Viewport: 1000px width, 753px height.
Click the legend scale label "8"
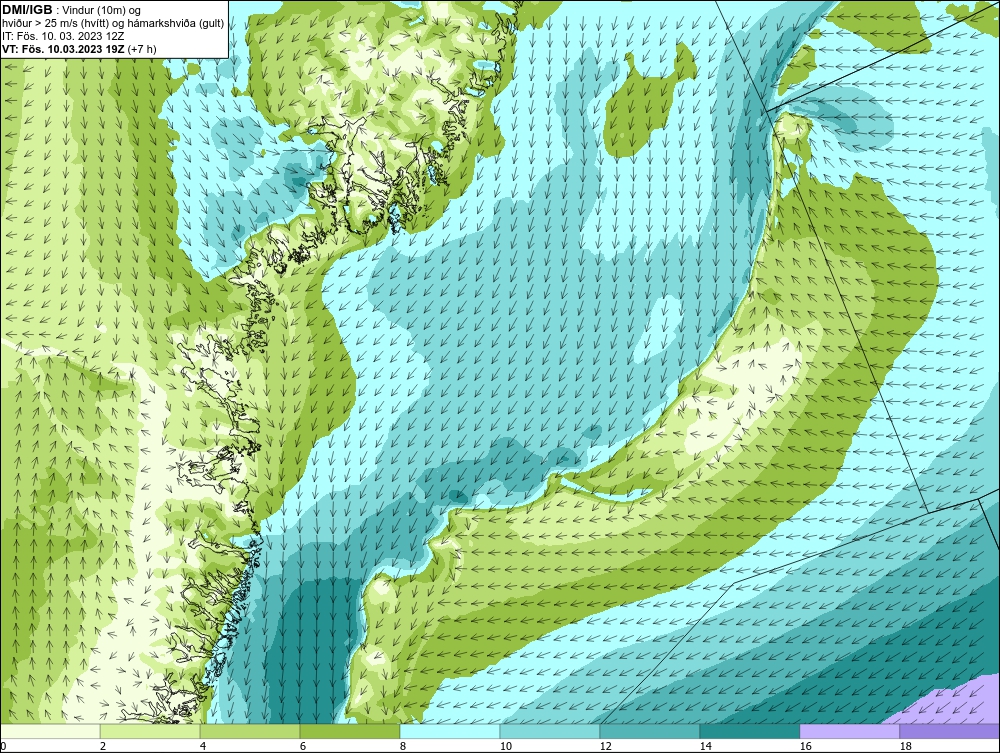pyautogui.click(x=402, y=746)
